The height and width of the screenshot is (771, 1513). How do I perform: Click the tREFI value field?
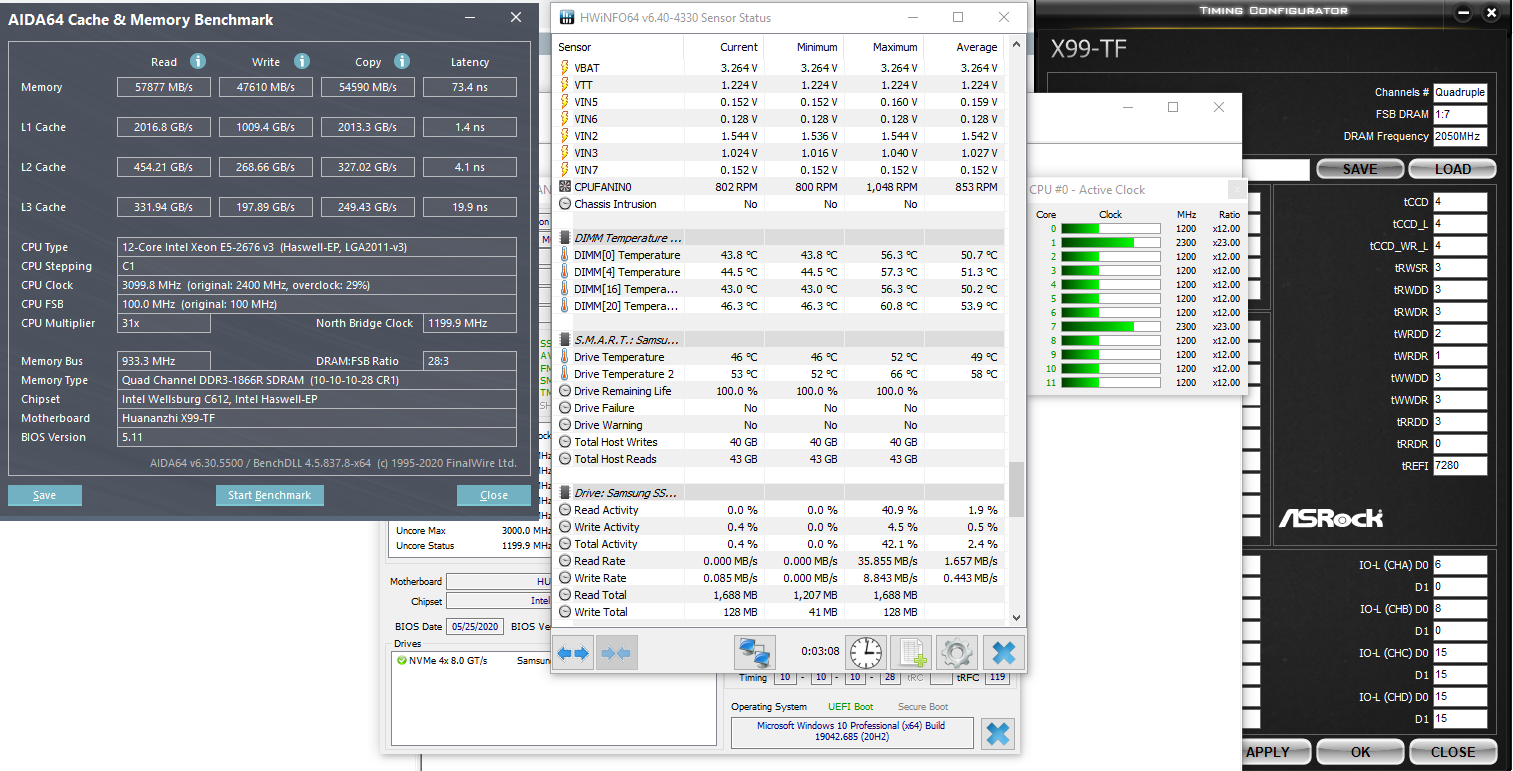point(1460,466)
